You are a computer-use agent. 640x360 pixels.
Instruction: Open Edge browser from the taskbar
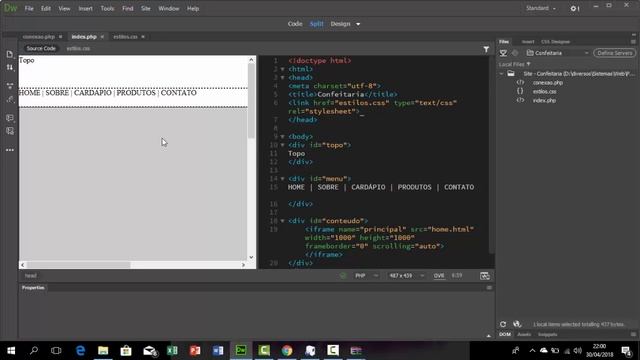[80, 351]
